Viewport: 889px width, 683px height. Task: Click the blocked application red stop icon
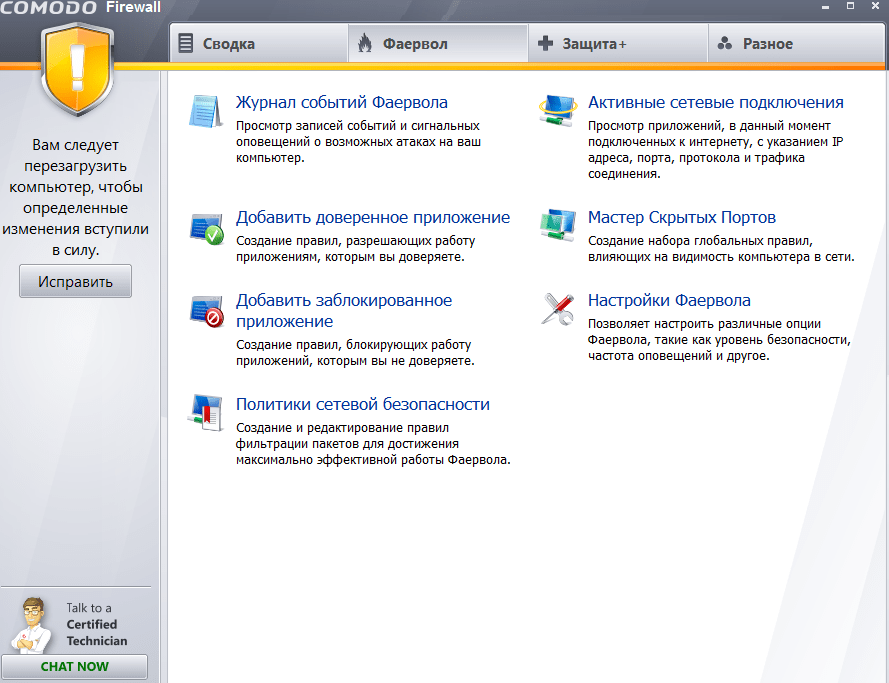[206, 311]
